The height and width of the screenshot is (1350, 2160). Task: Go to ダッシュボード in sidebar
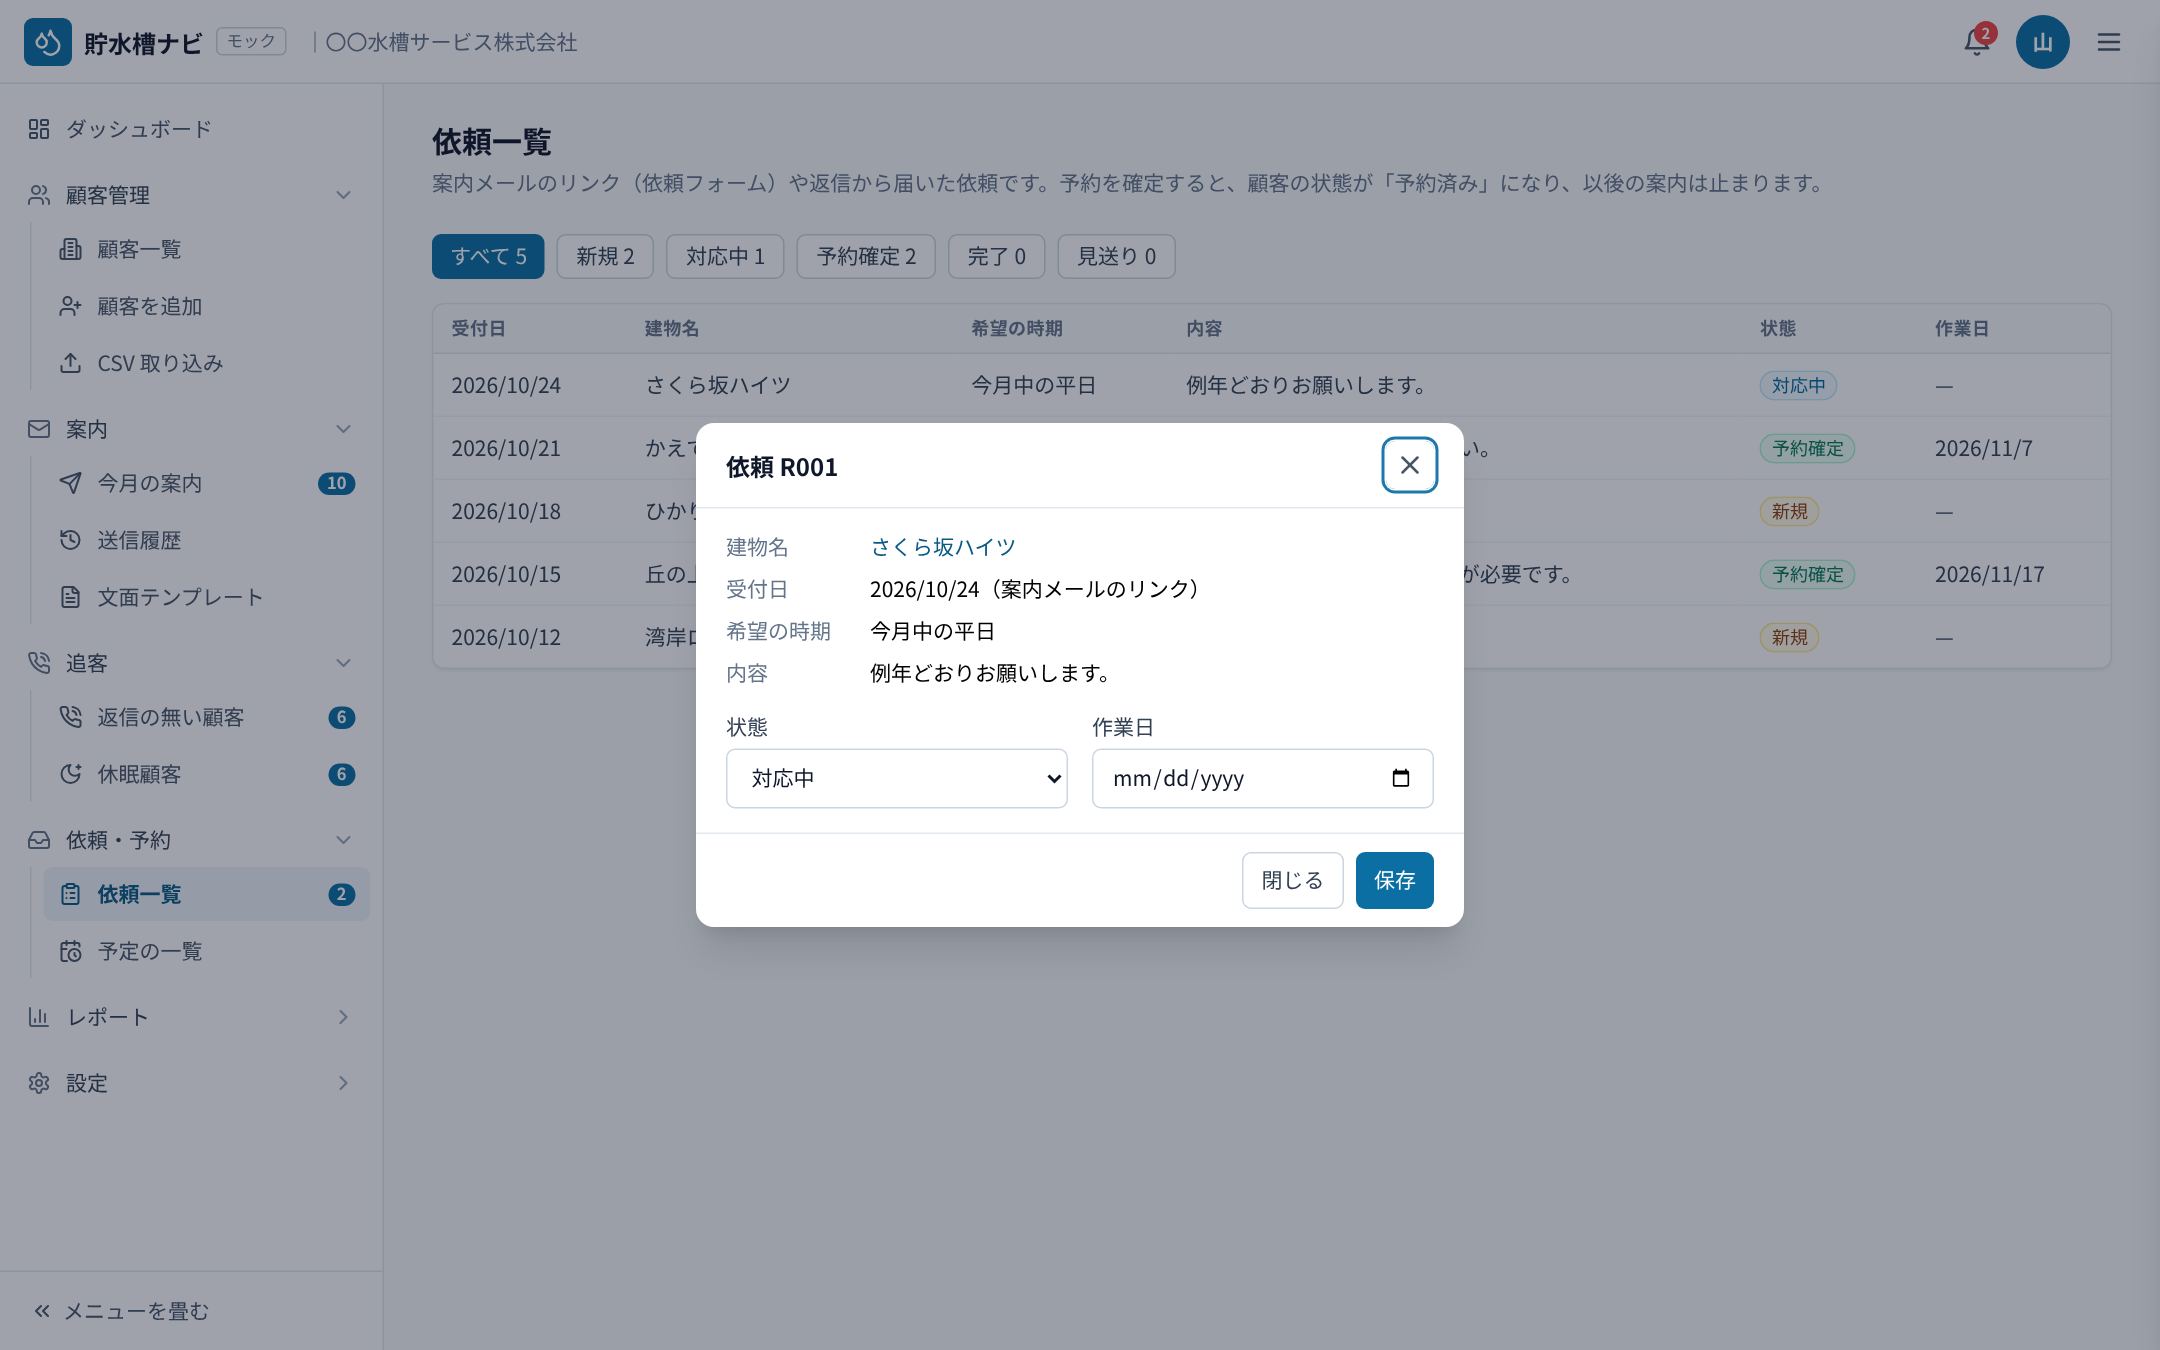point(191,129)
